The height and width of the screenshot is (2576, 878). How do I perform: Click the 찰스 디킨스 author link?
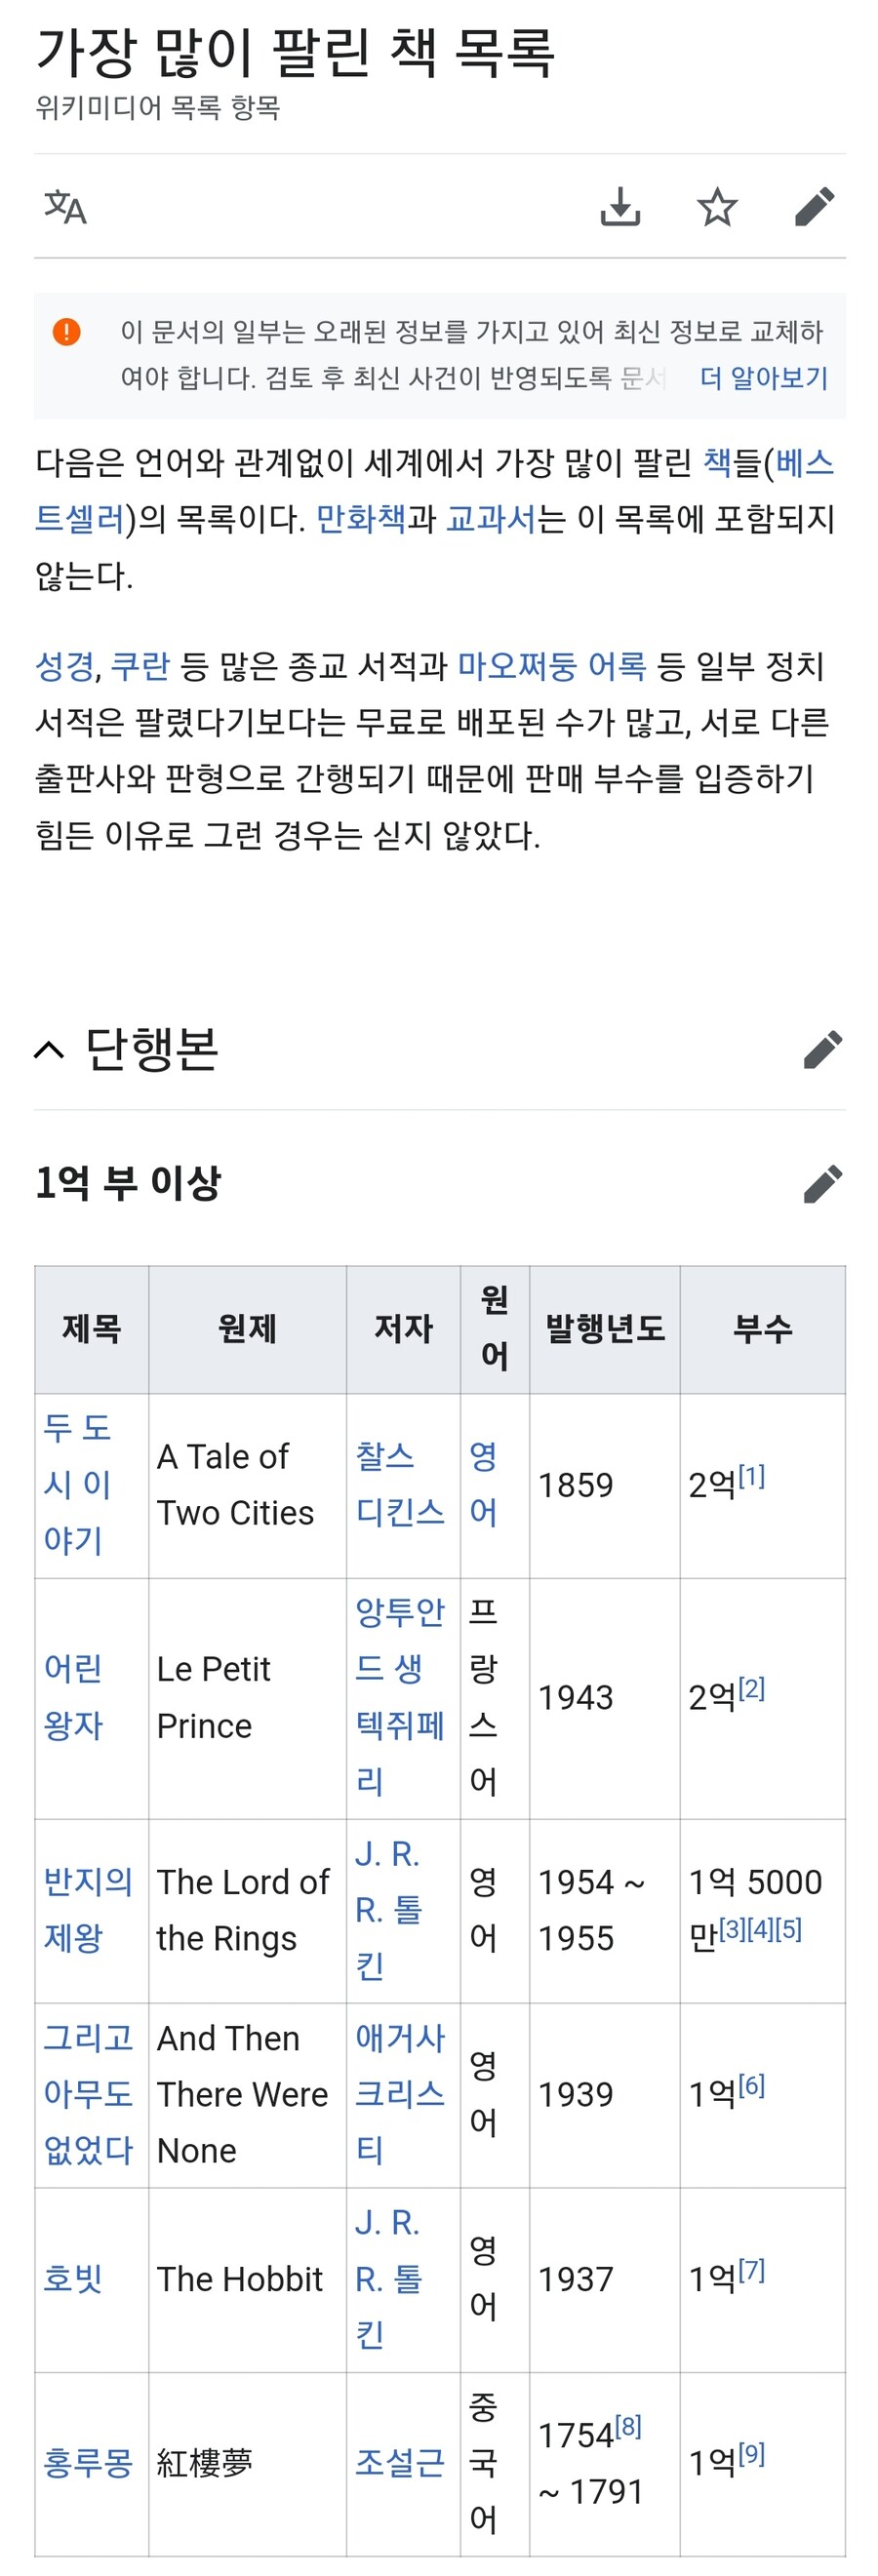coord(400,1484)
